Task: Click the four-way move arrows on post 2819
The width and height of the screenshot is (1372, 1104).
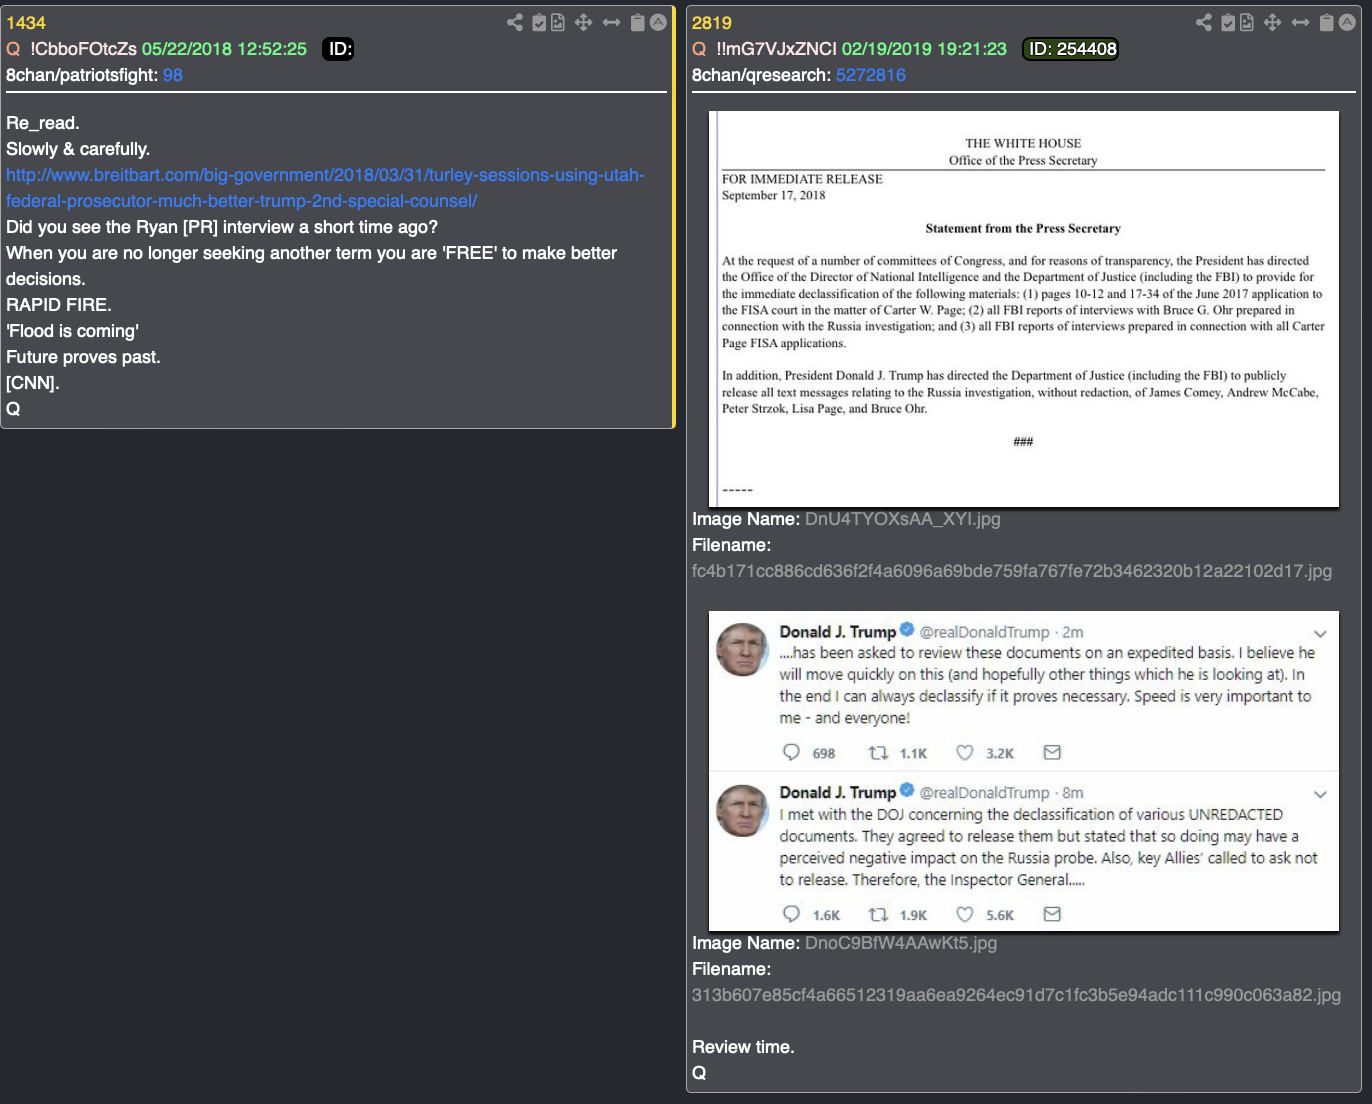Action: pyautogui.click(x=1272, y=22)
